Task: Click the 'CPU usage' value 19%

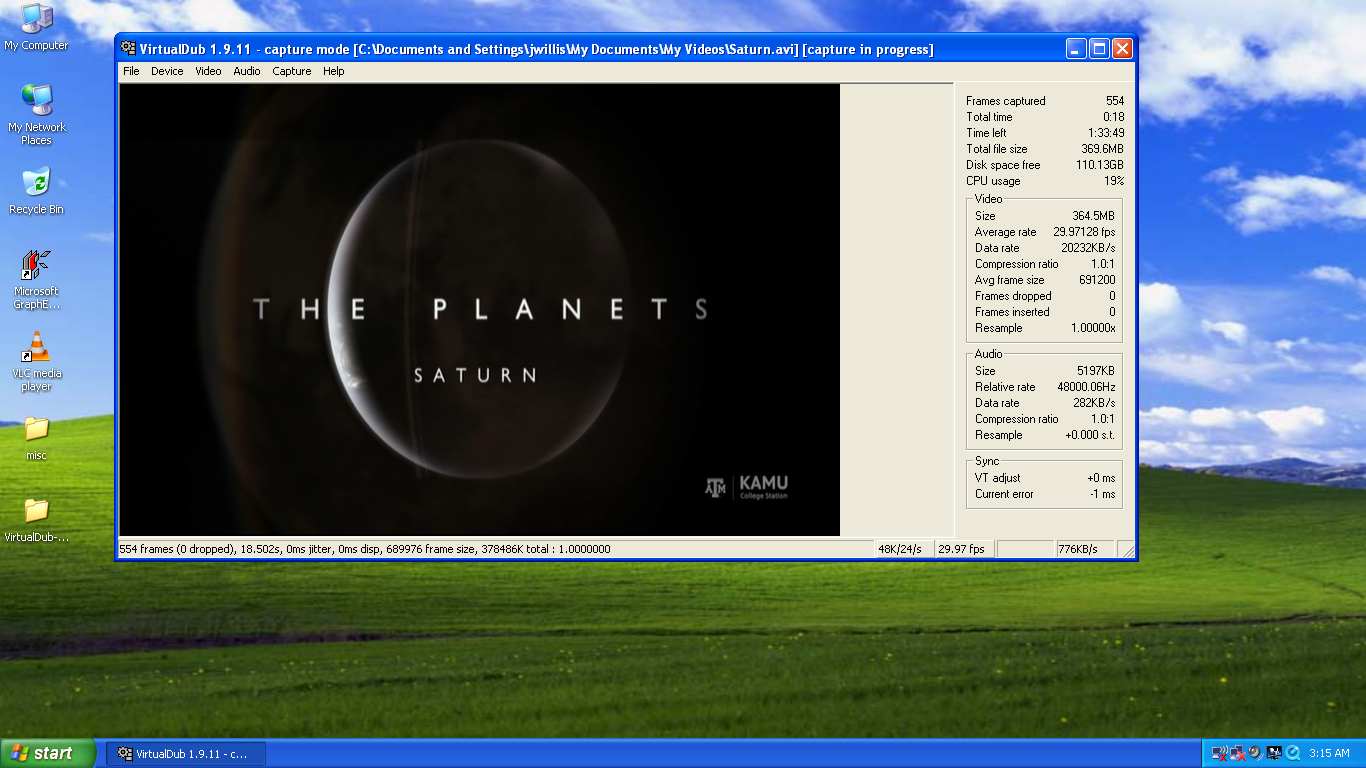Action: (x=1114, y=181)
